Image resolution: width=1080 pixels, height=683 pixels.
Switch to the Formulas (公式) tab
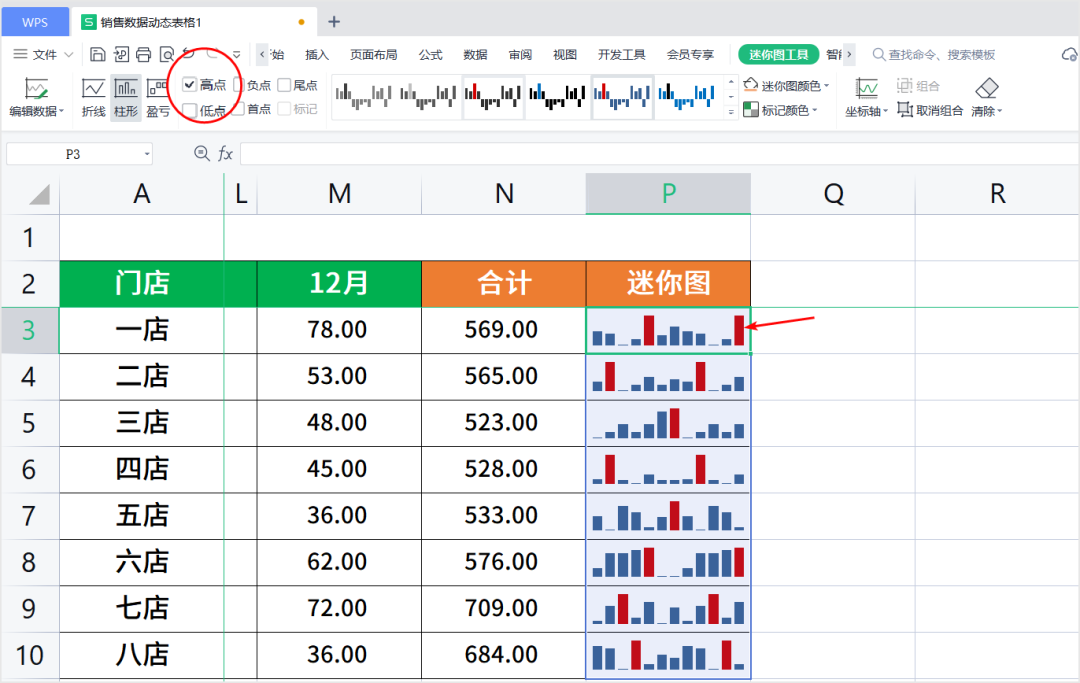pyautogui.click(x=430, y=54)
